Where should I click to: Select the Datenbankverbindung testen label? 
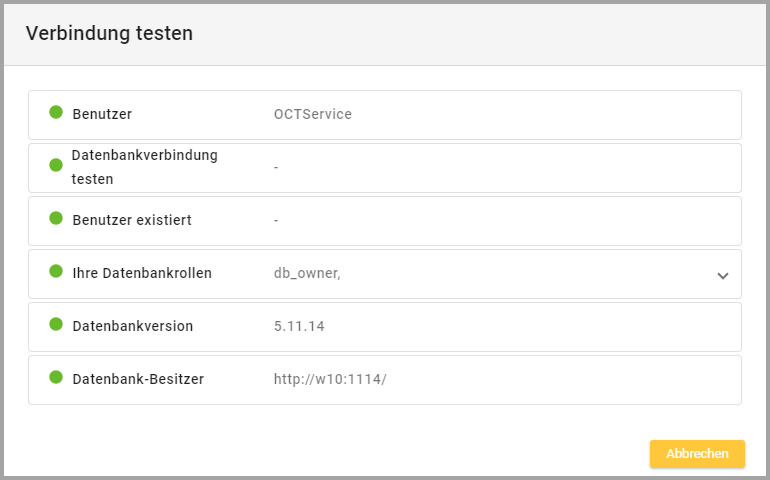144,168
